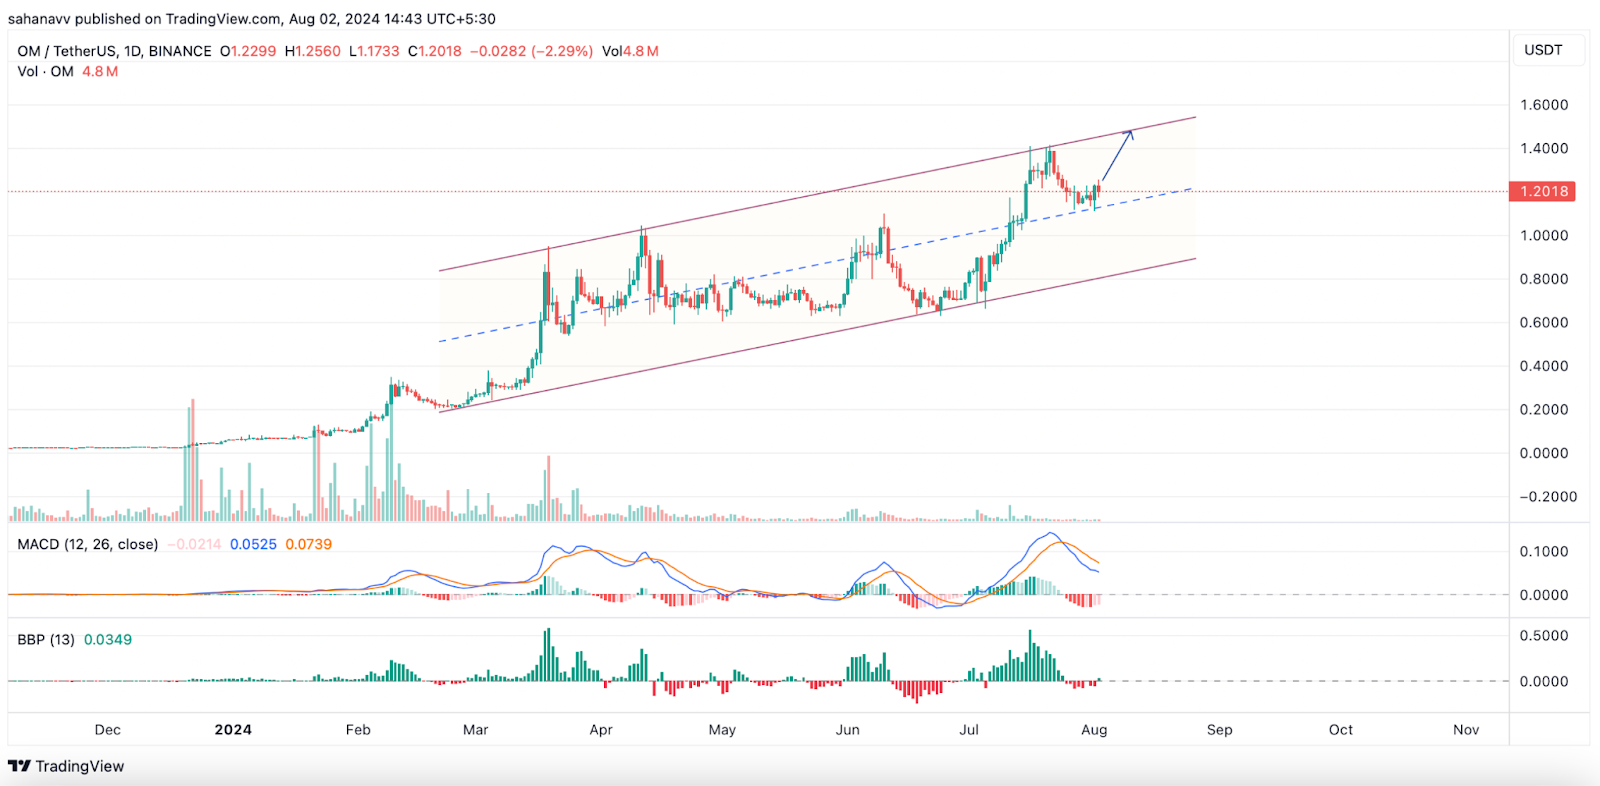Click the orange signal value 0.0739
This screenshot has height=786, width=1600.
click(309, 544)
